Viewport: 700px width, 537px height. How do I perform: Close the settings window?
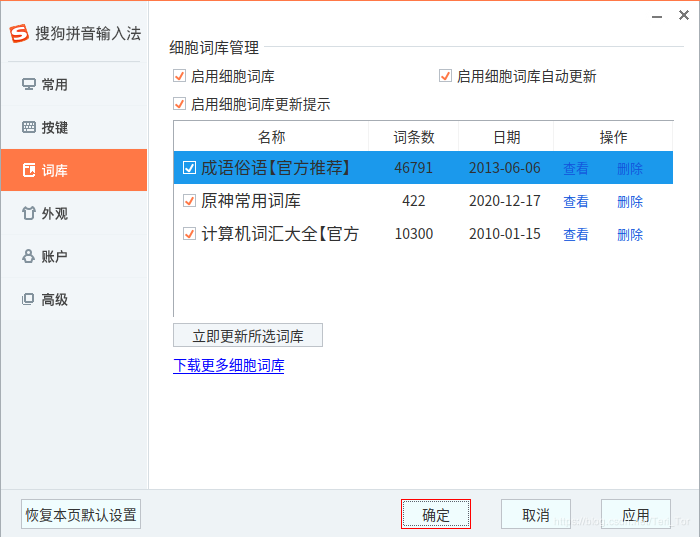(683, 15)
